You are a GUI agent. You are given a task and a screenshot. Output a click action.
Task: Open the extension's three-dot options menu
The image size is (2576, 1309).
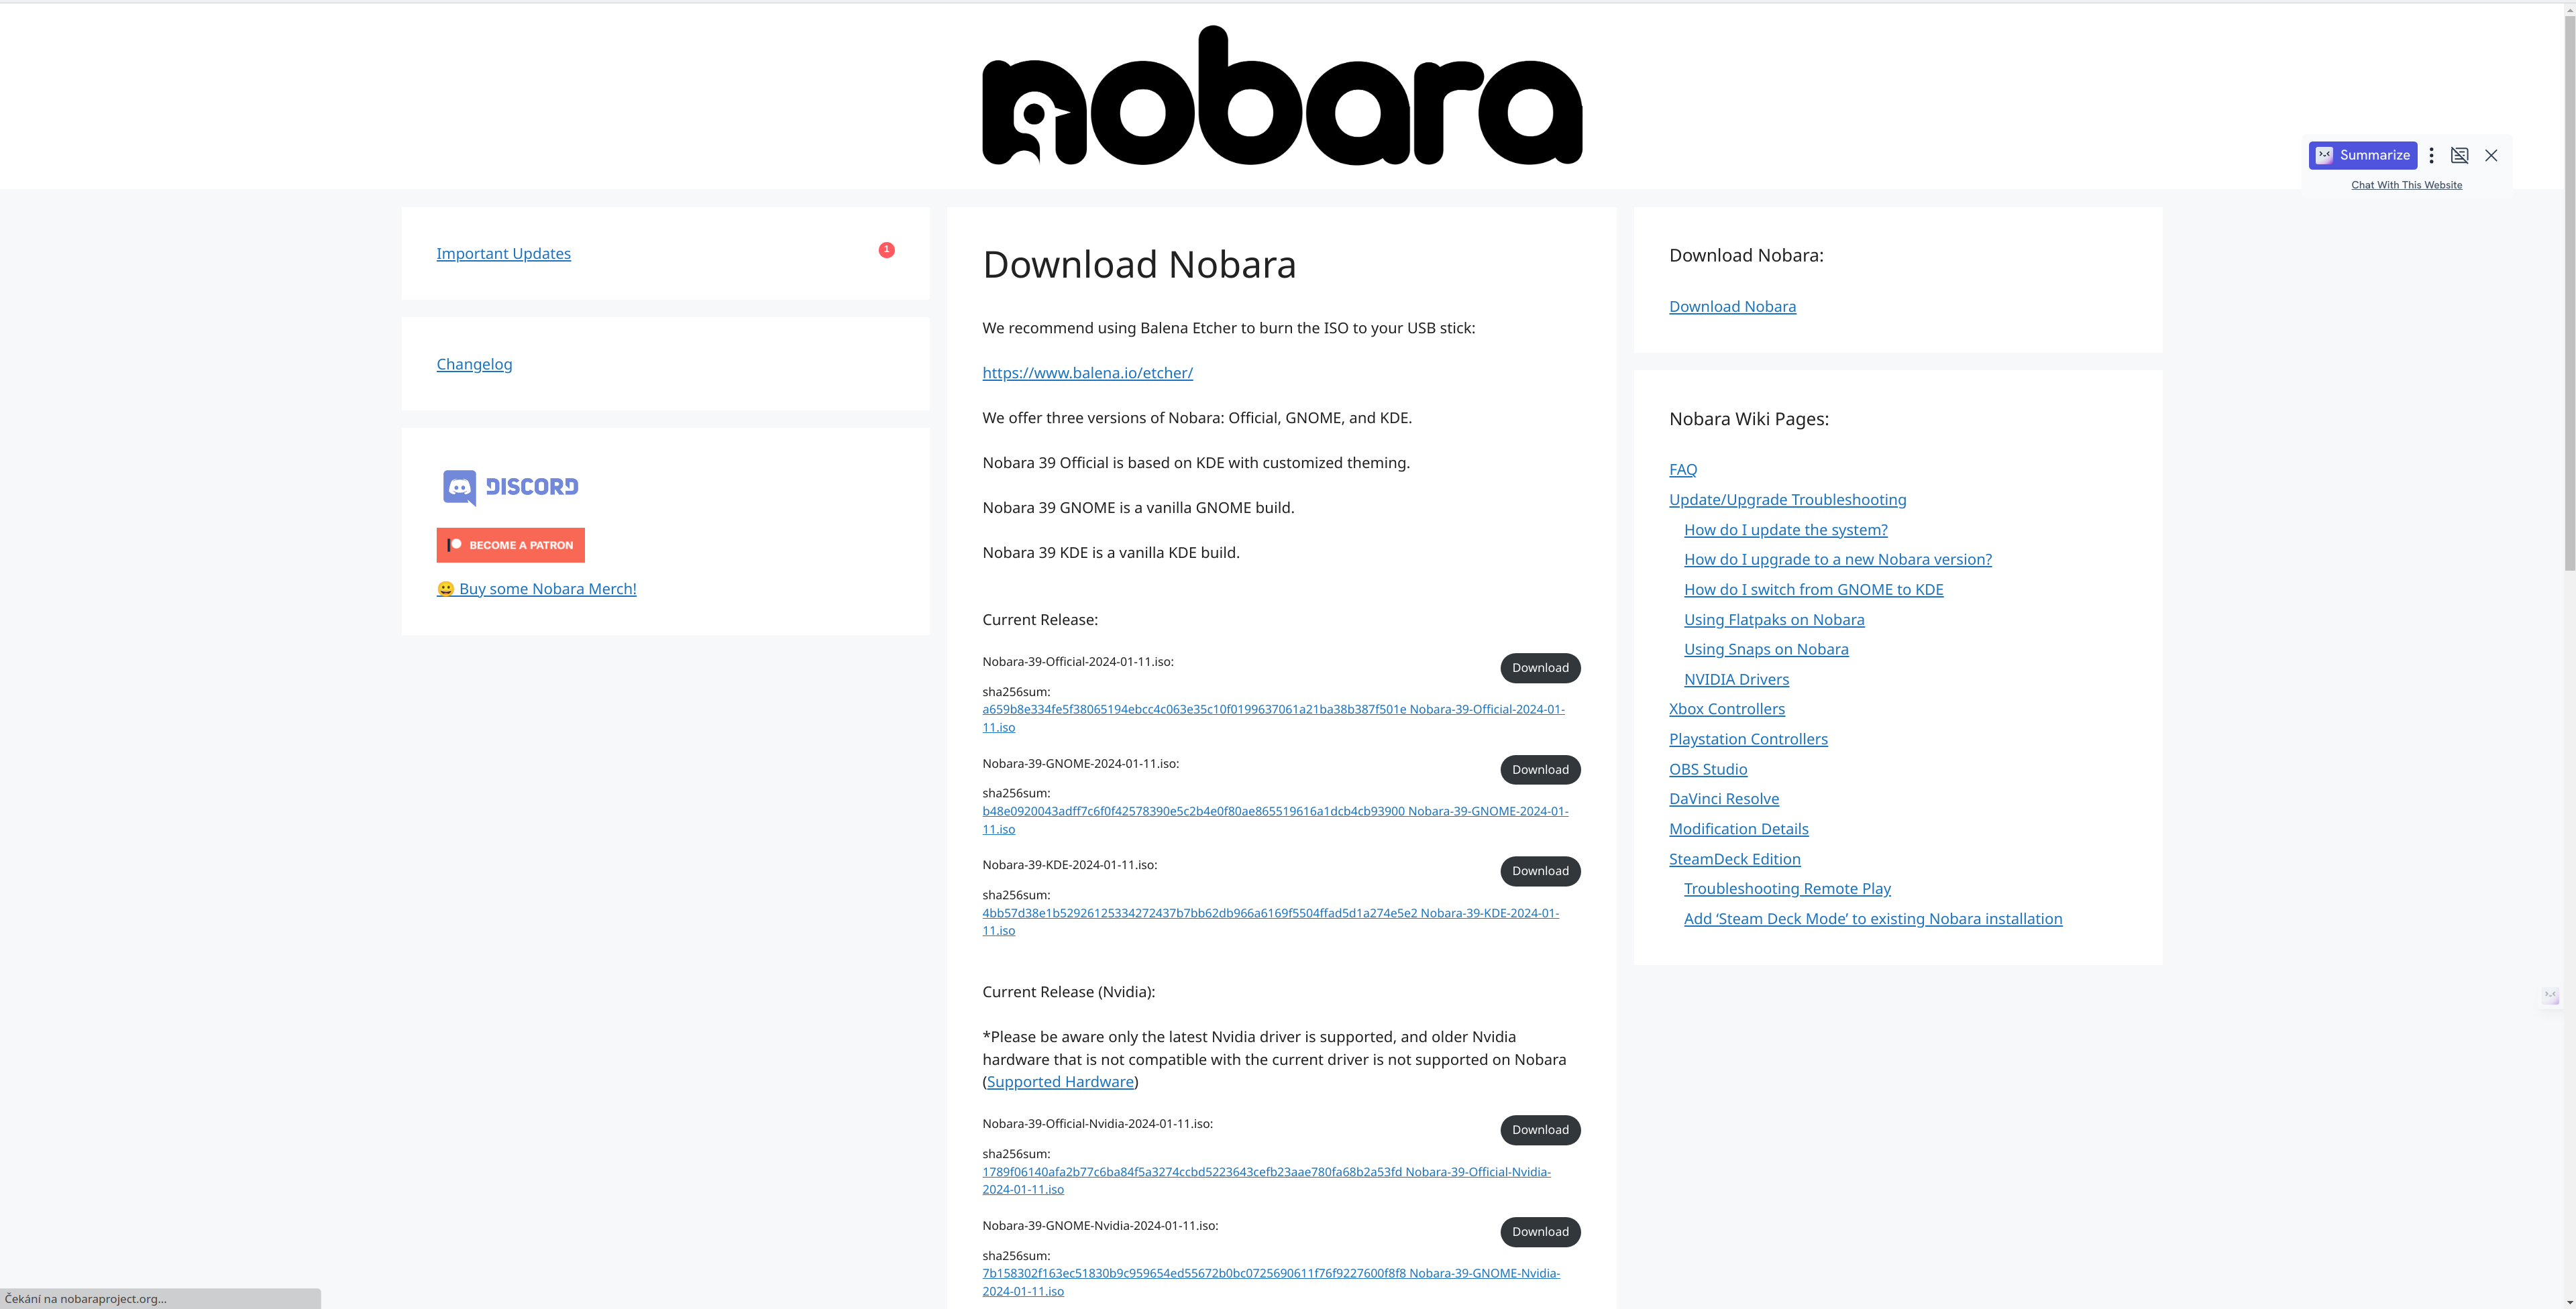click(x=2431, y=155)
